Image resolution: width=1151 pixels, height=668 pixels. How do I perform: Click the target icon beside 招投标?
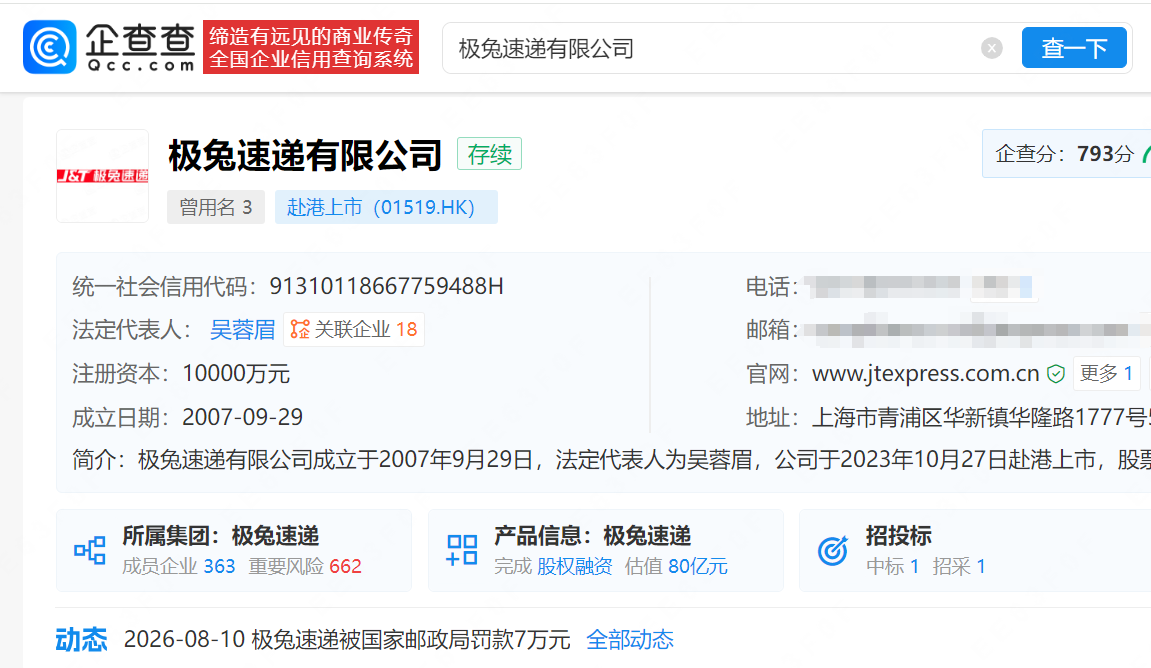[833, 551]
